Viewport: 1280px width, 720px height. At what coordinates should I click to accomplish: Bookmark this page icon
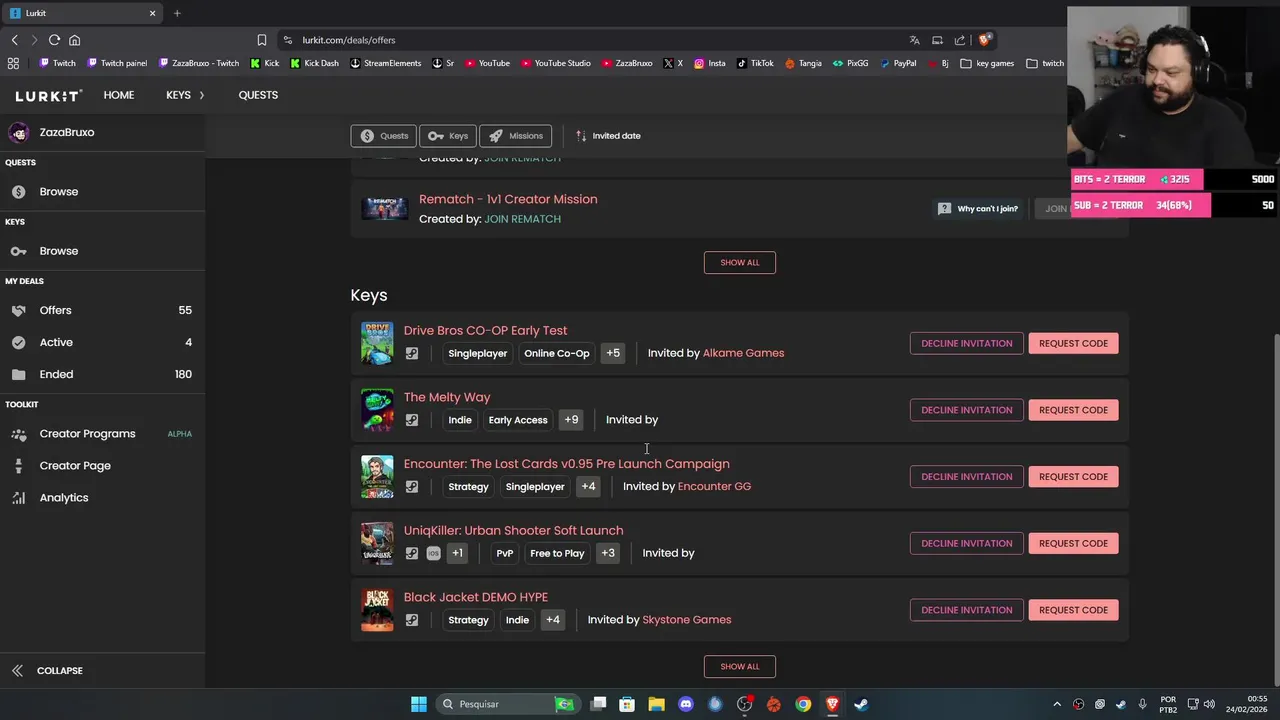coord(262,40)
